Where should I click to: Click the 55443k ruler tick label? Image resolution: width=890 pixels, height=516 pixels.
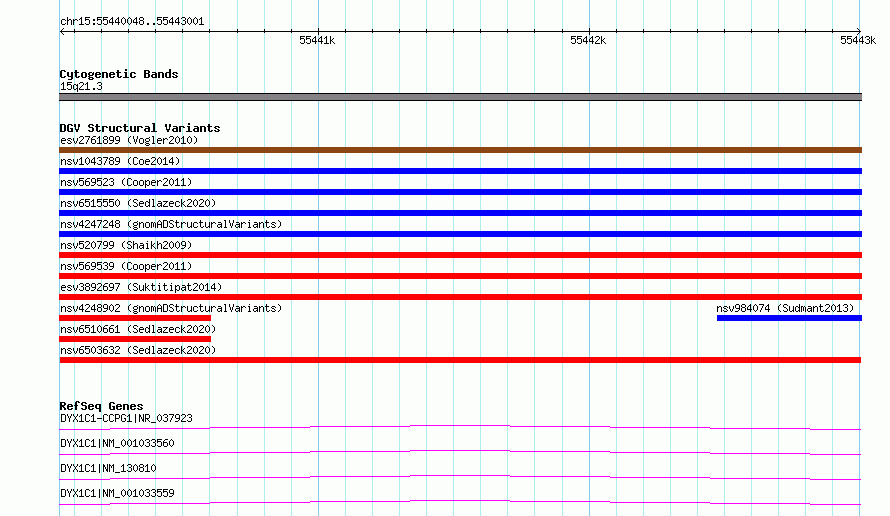pos(858,40)
